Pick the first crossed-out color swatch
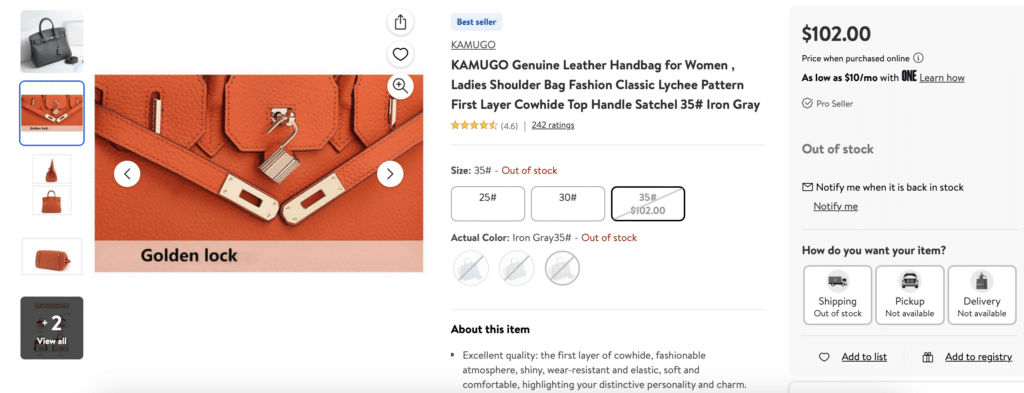This screenshot has height=393, width=1024. pyautogui.click(x=471, y=268)
